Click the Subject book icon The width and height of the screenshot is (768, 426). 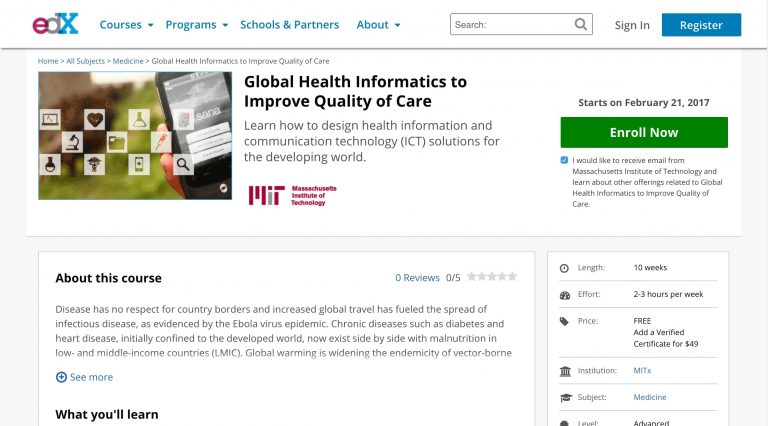564,397
